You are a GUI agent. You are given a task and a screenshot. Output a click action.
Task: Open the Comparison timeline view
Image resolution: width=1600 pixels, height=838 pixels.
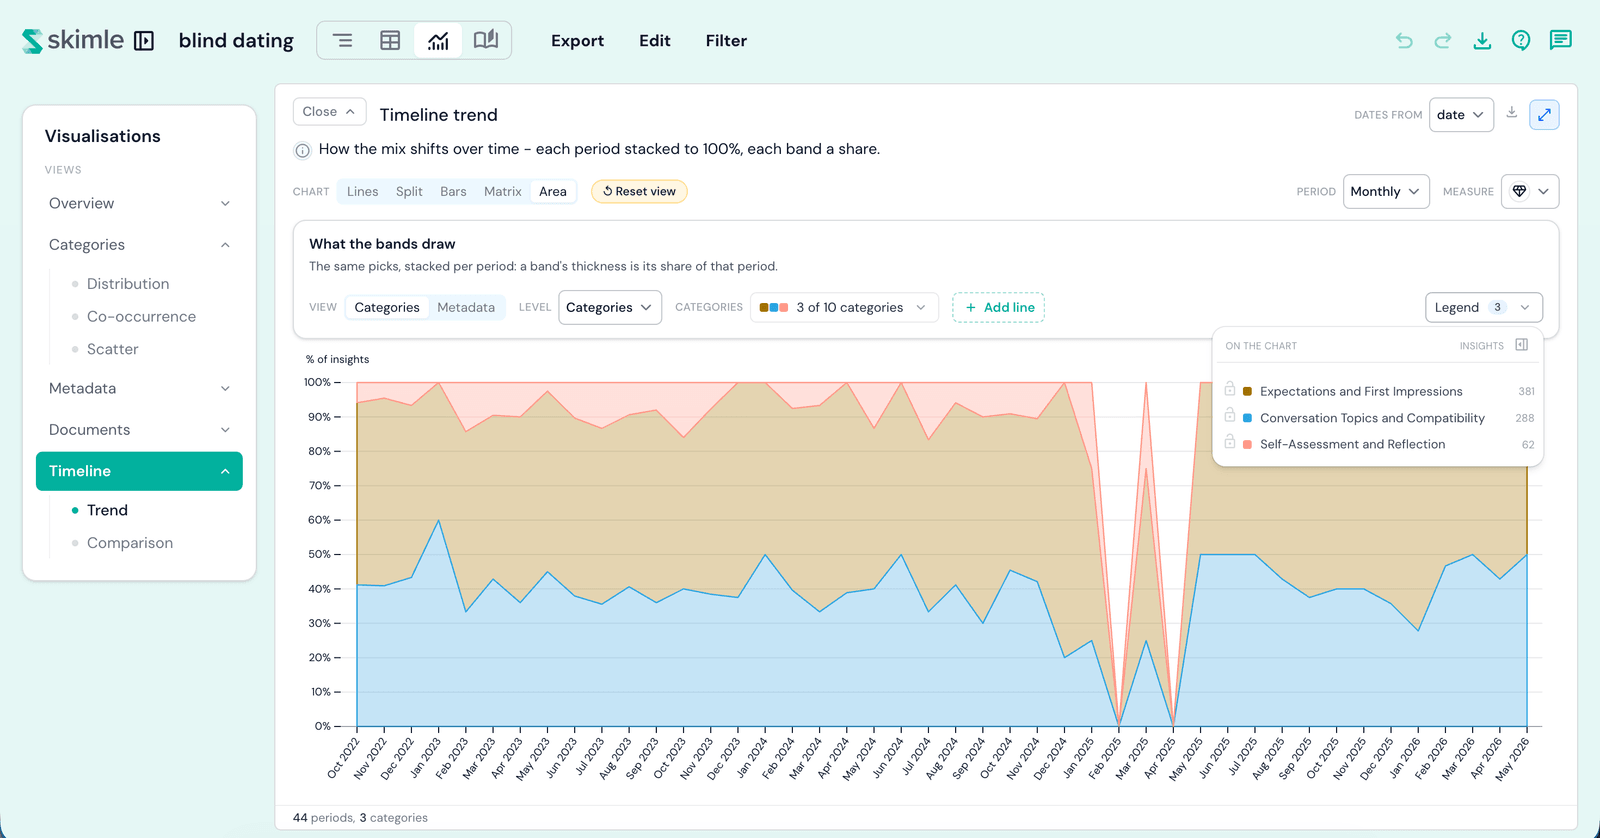click(130, 543)
